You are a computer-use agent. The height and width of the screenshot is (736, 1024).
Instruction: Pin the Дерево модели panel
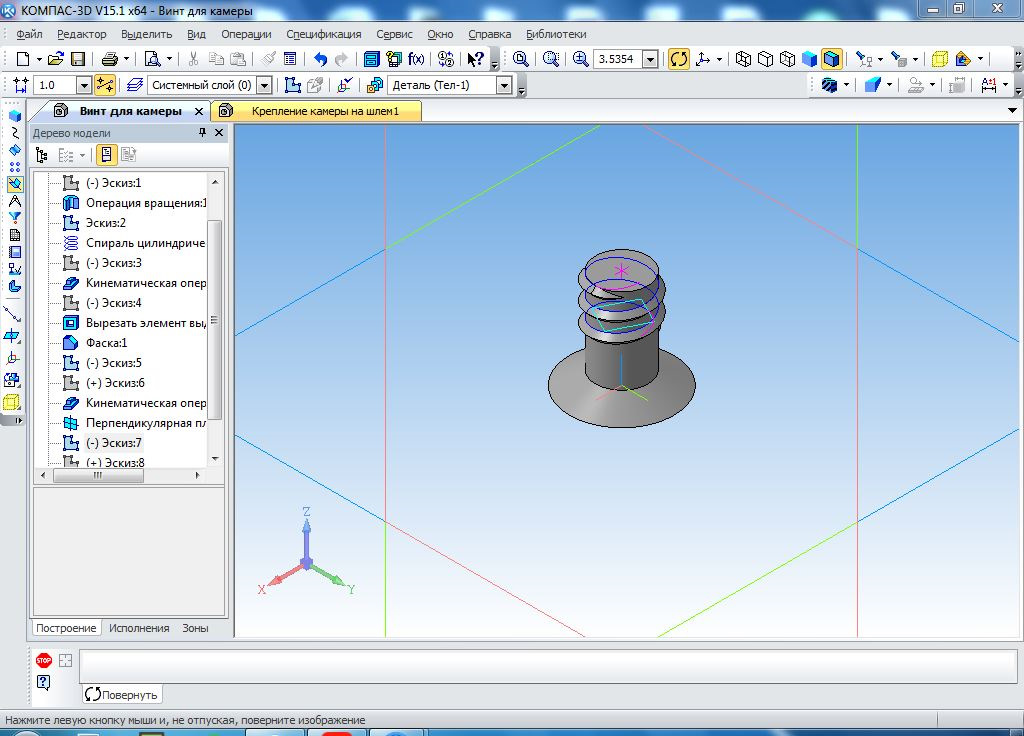click(x=202, y=133)
